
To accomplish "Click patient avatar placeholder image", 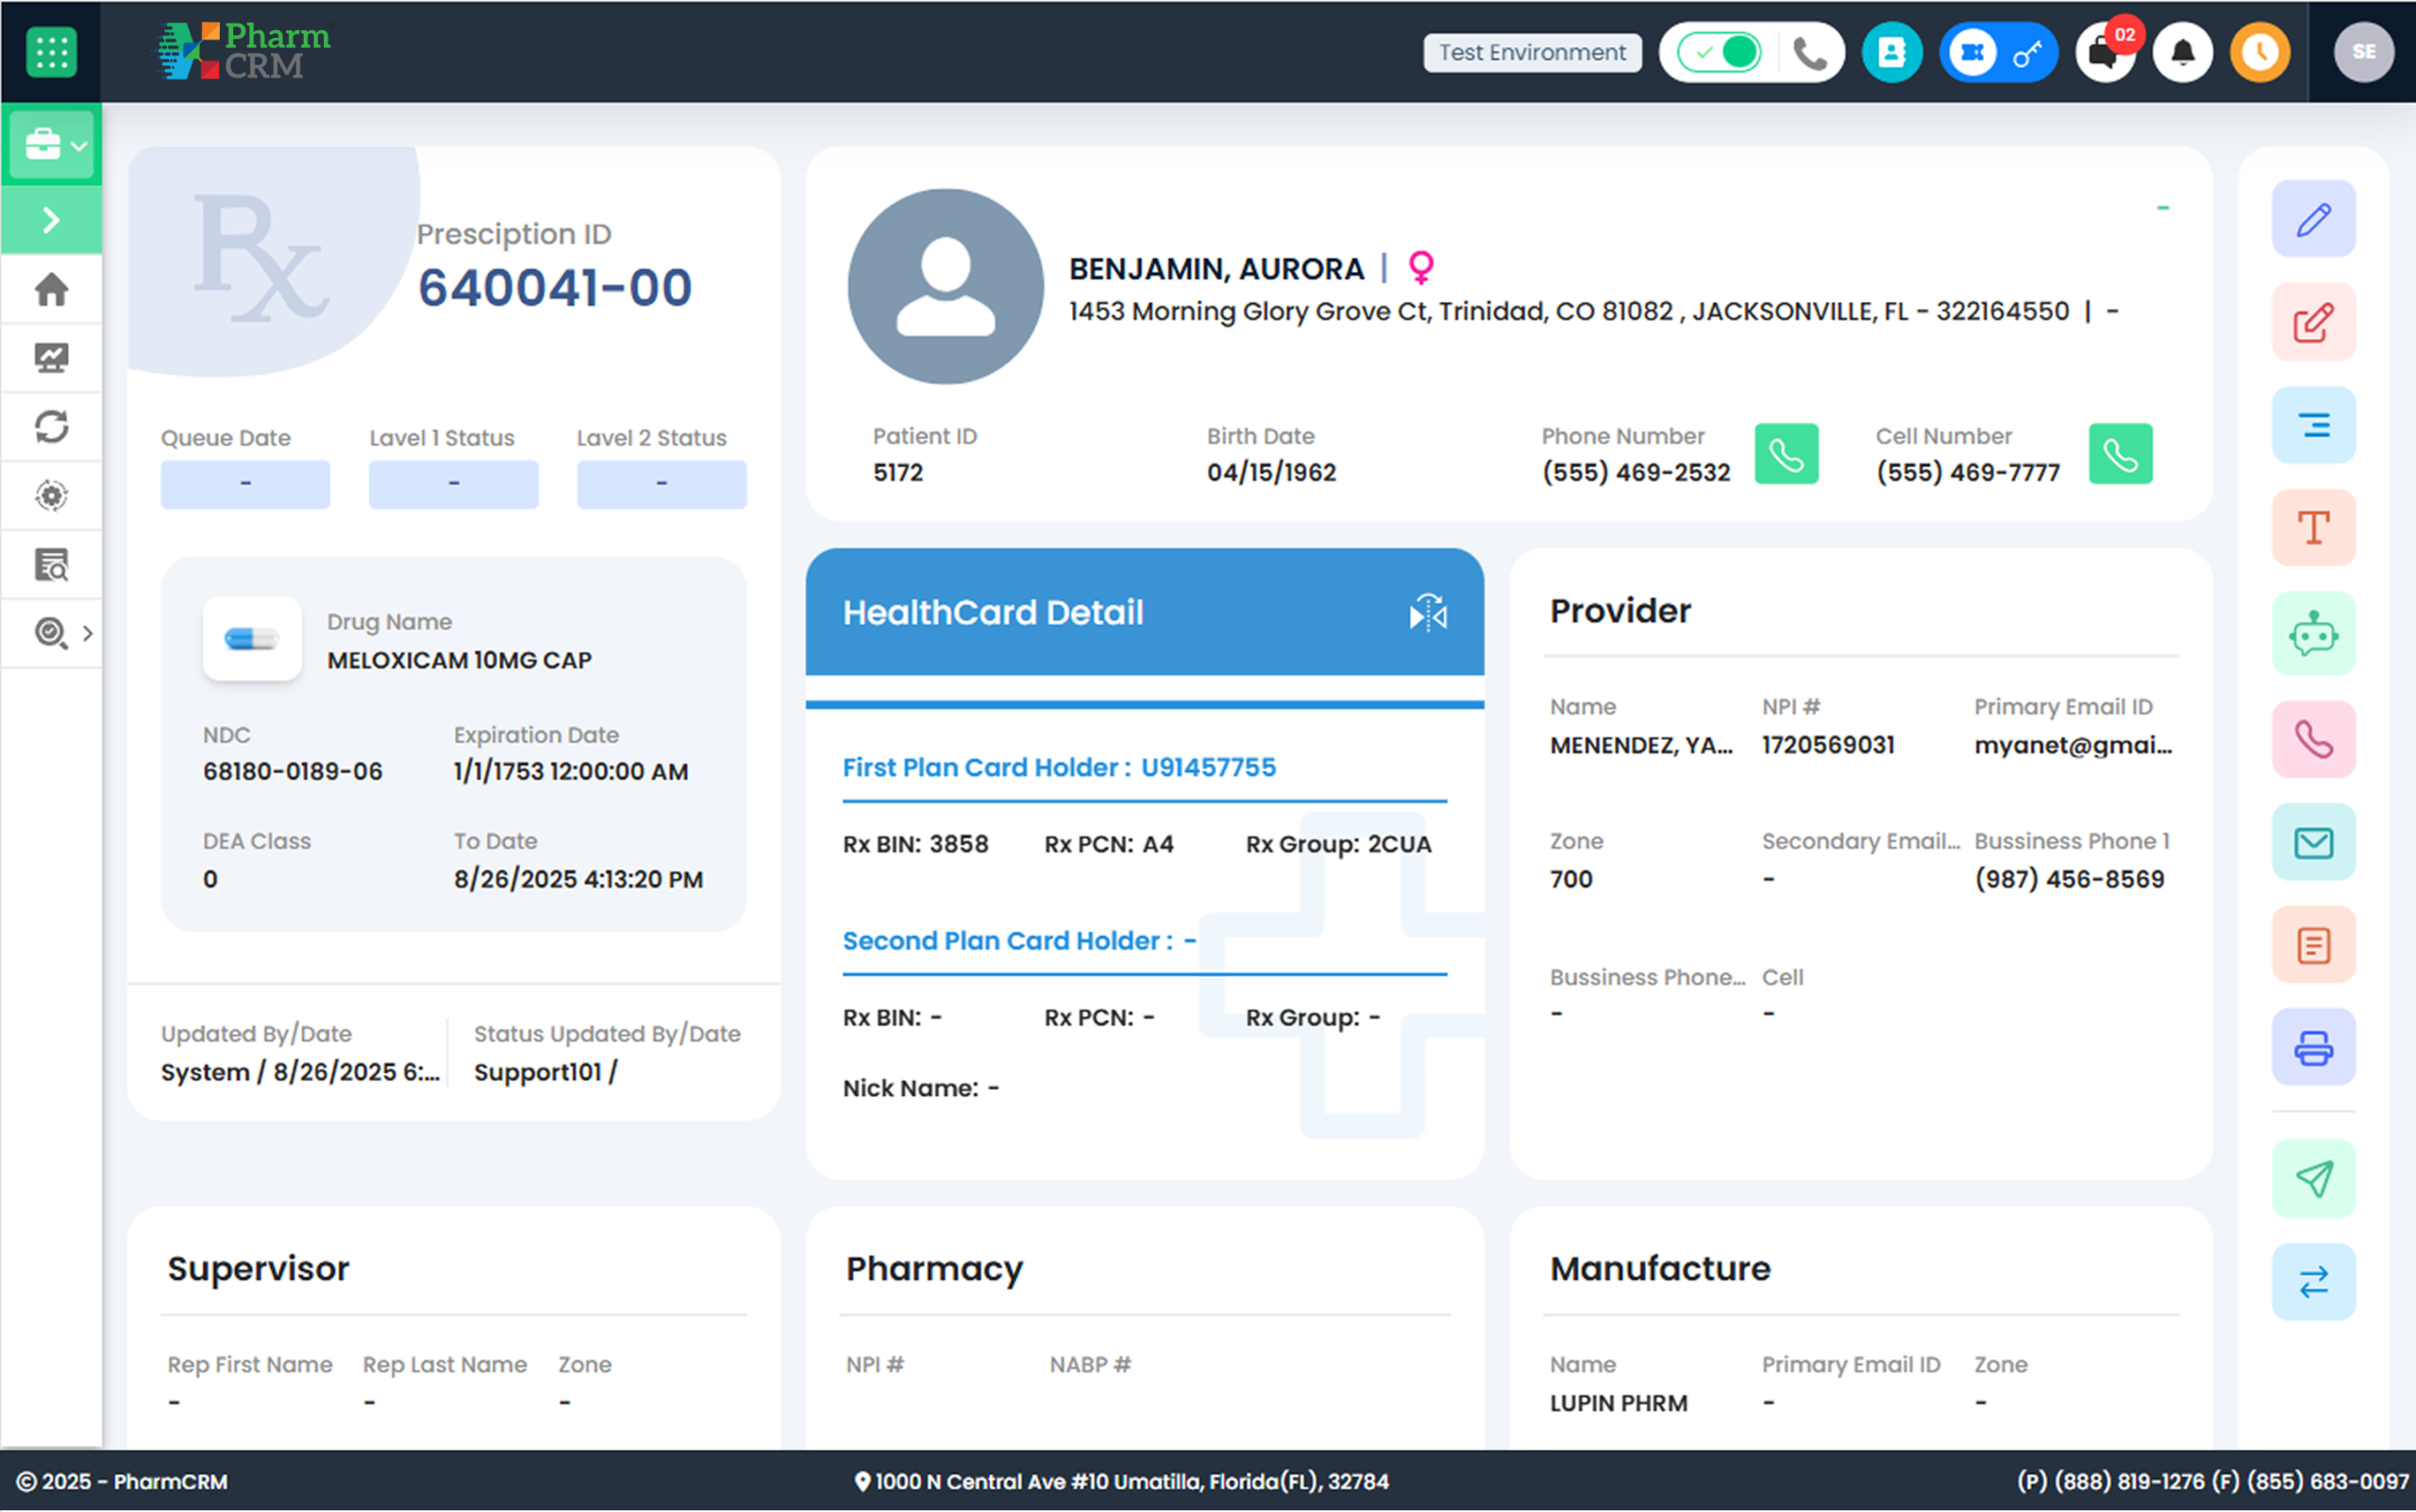I will [945, 287].
